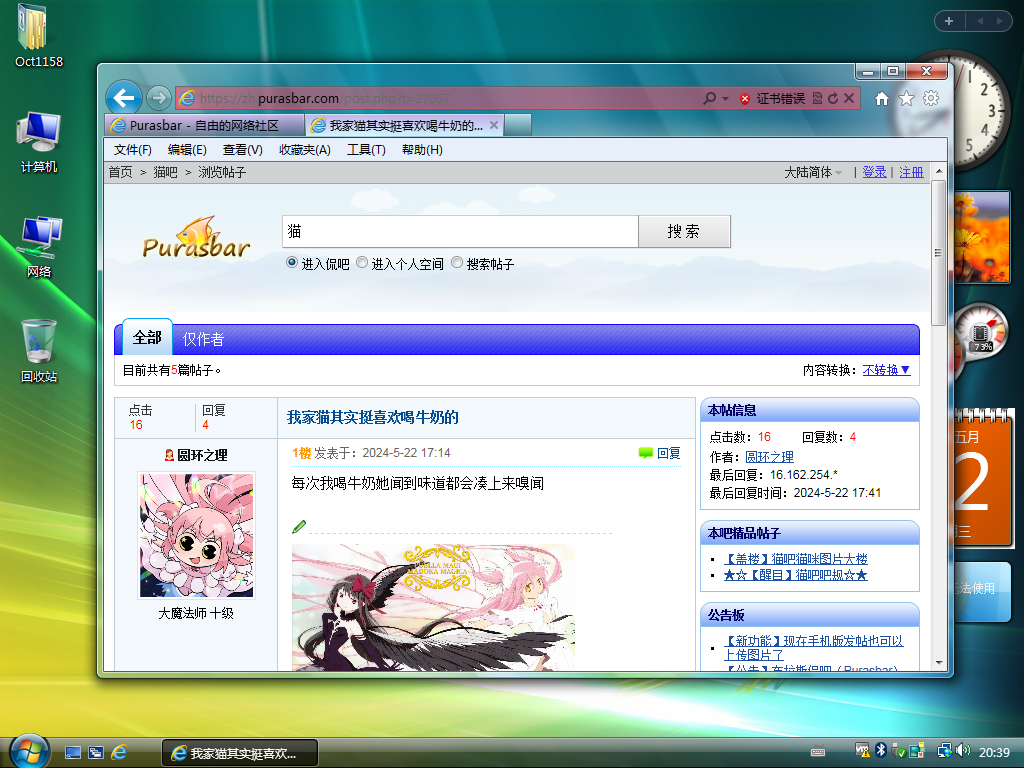
Task: Click the Show Desktop quick launch icon
Action: [72, 752]
